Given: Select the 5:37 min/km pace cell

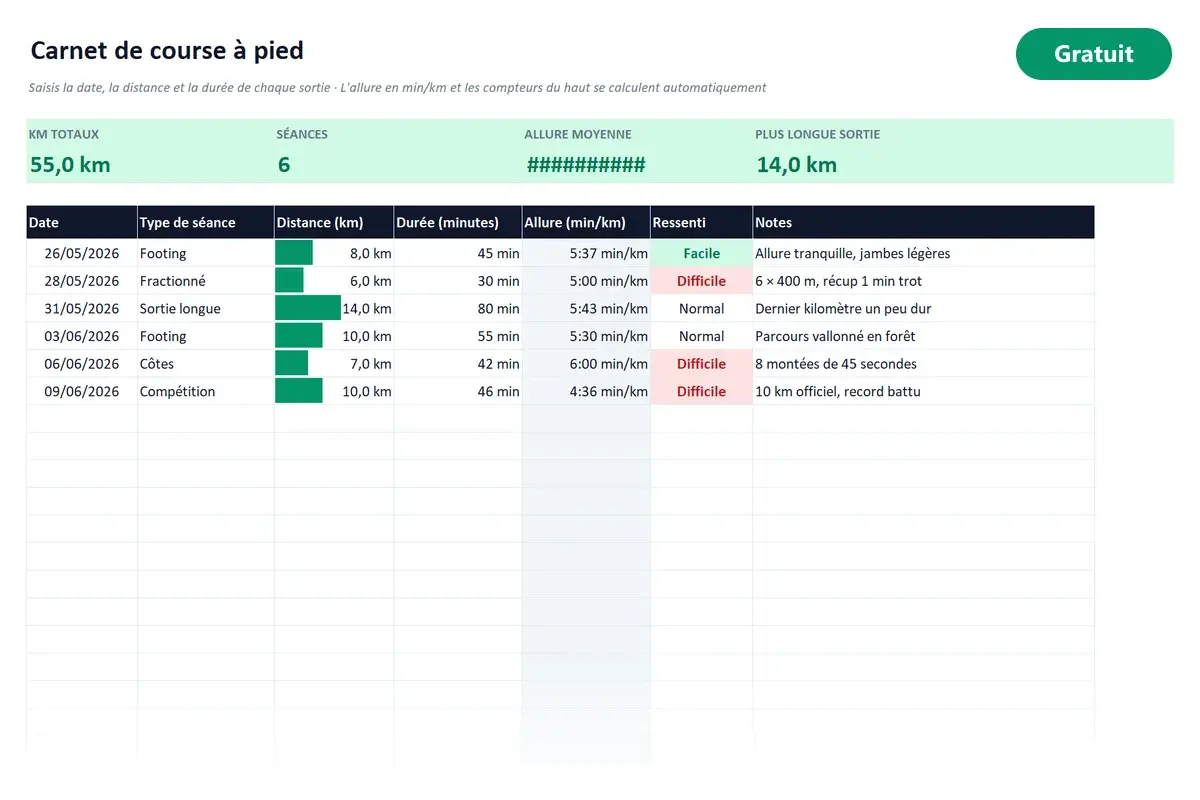Looking at the screenshot, I should tap(586, 253).
